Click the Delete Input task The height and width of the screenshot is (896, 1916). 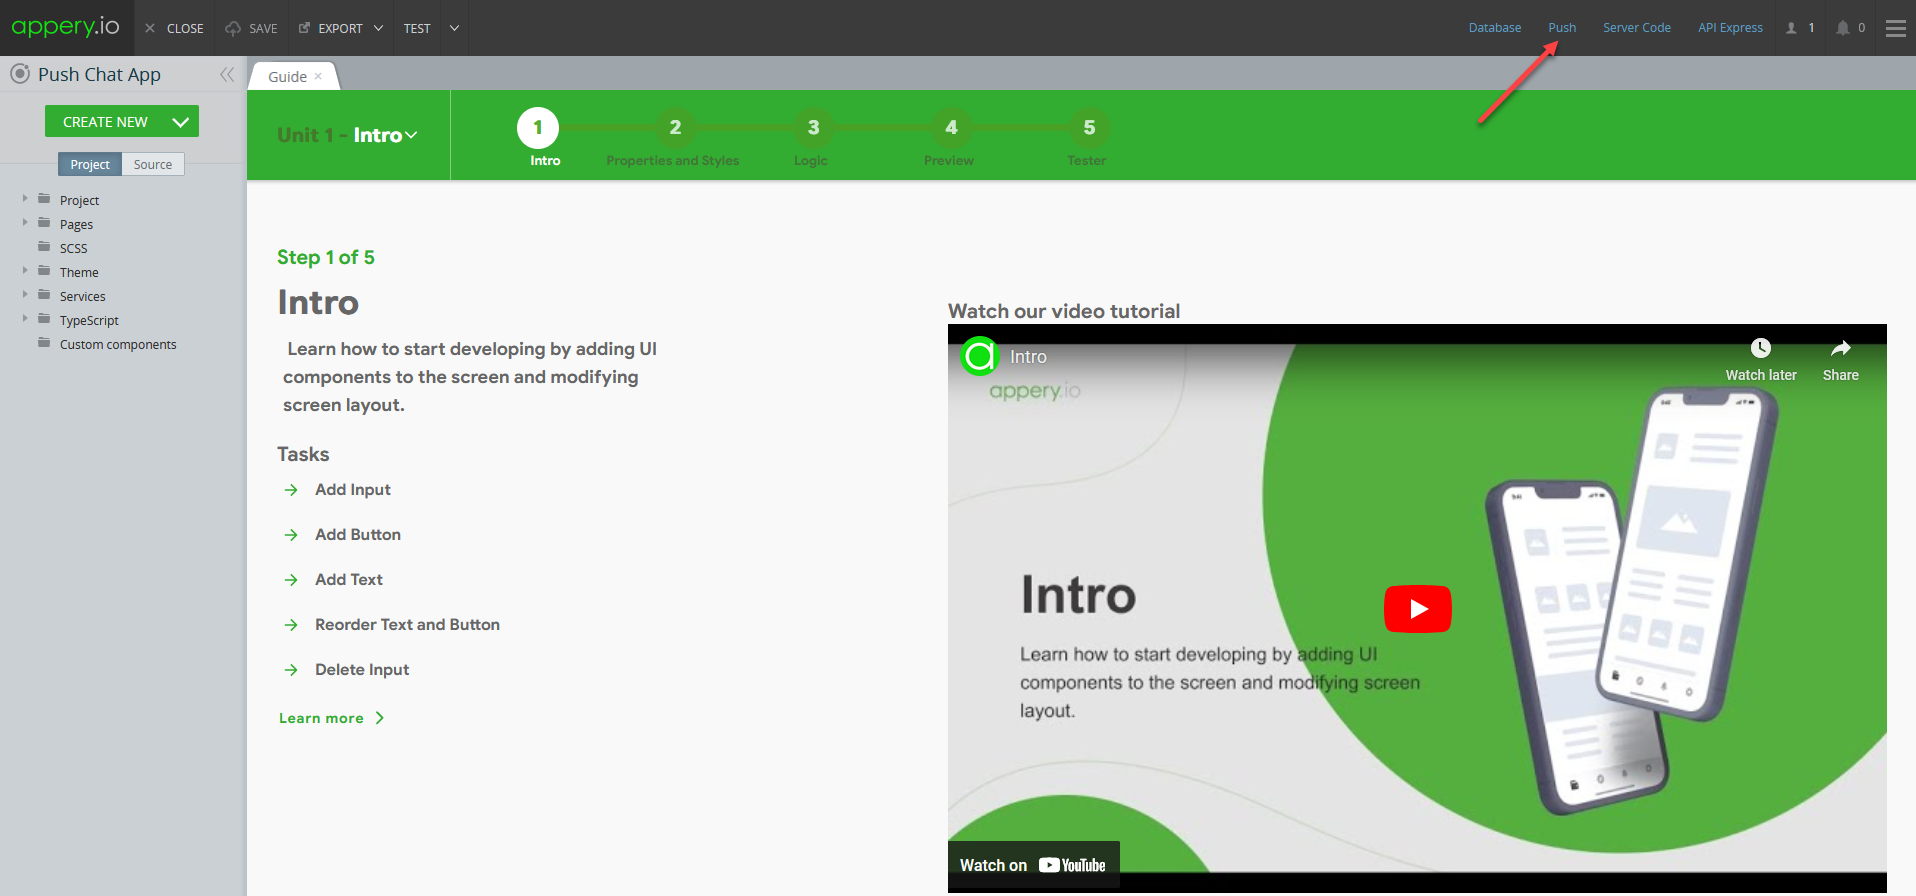(362, 670)
